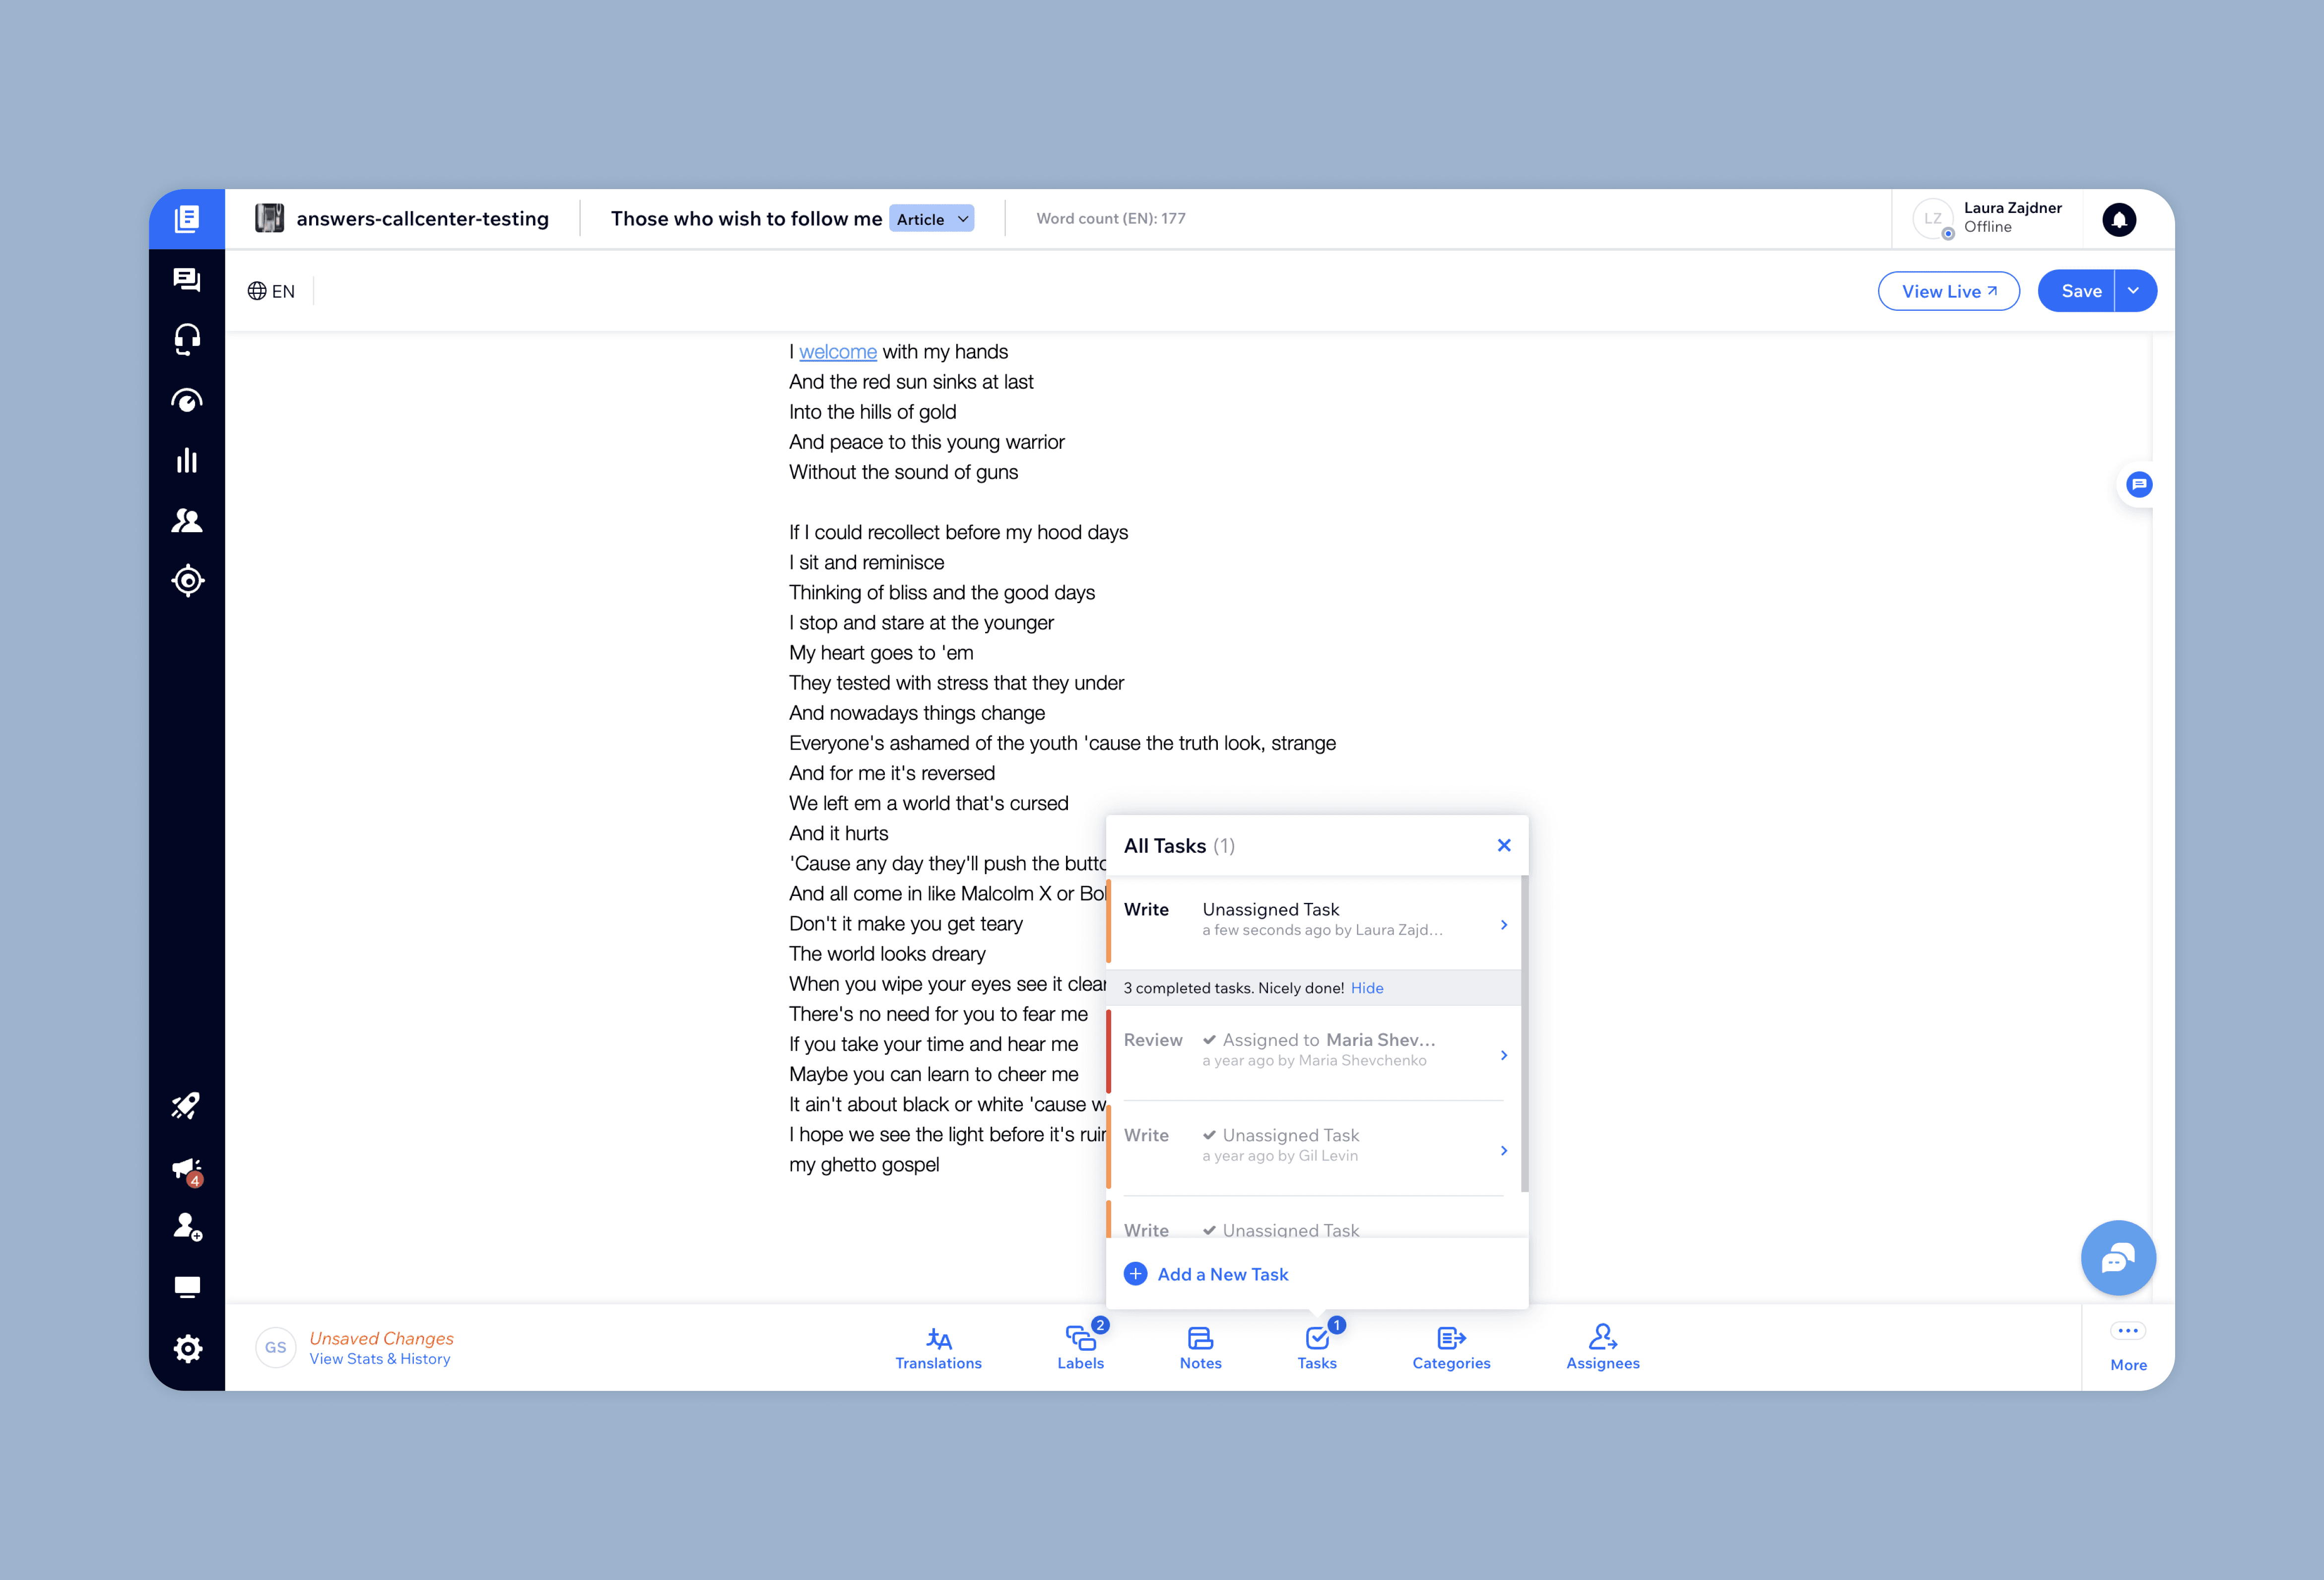Click the tasks panel scrollbar

1524,1033
